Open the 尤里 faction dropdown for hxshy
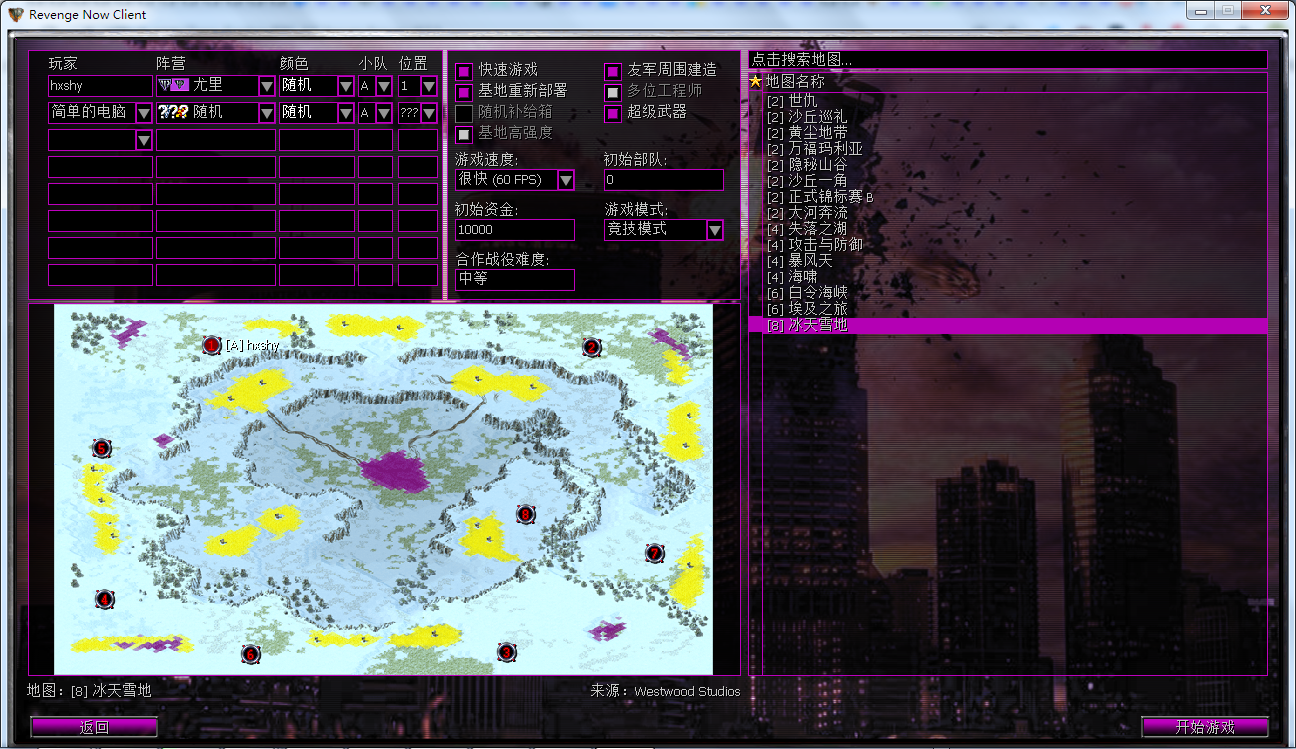The image size is (1296, 749). click(x=267, y=86)
